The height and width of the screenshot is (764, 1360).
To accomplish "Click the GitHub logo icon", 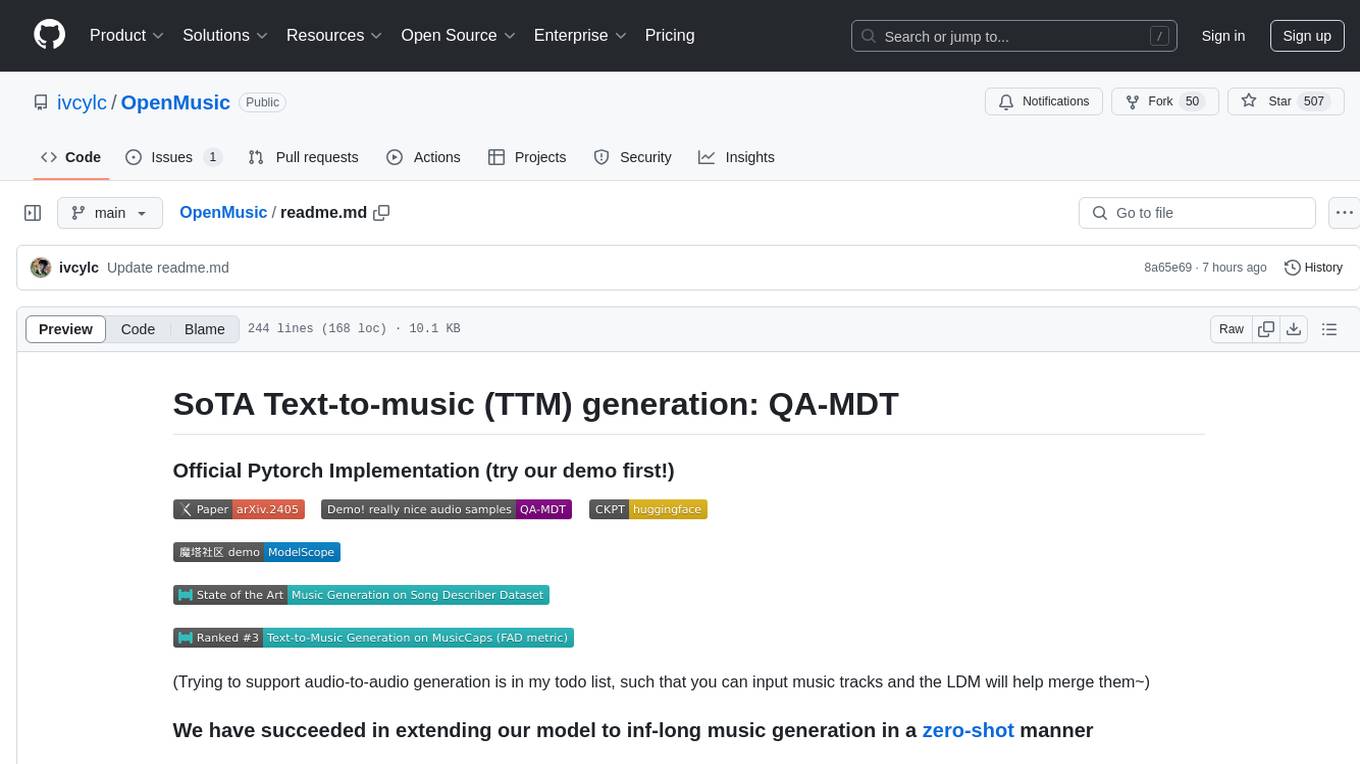I will pos(49,35).
